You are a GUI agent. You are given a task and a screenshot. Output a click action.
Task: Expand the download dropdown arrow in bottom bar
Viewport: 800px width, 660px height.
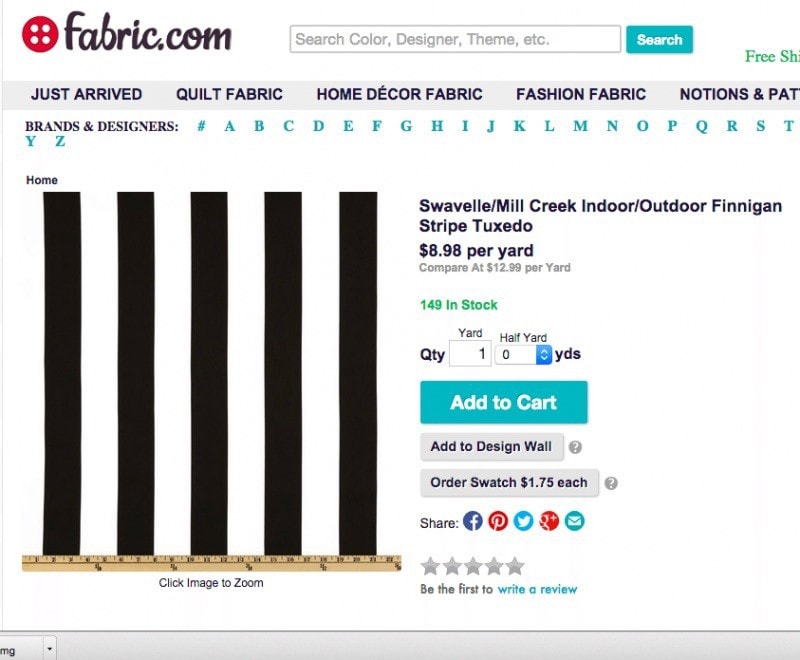point(49,649)
